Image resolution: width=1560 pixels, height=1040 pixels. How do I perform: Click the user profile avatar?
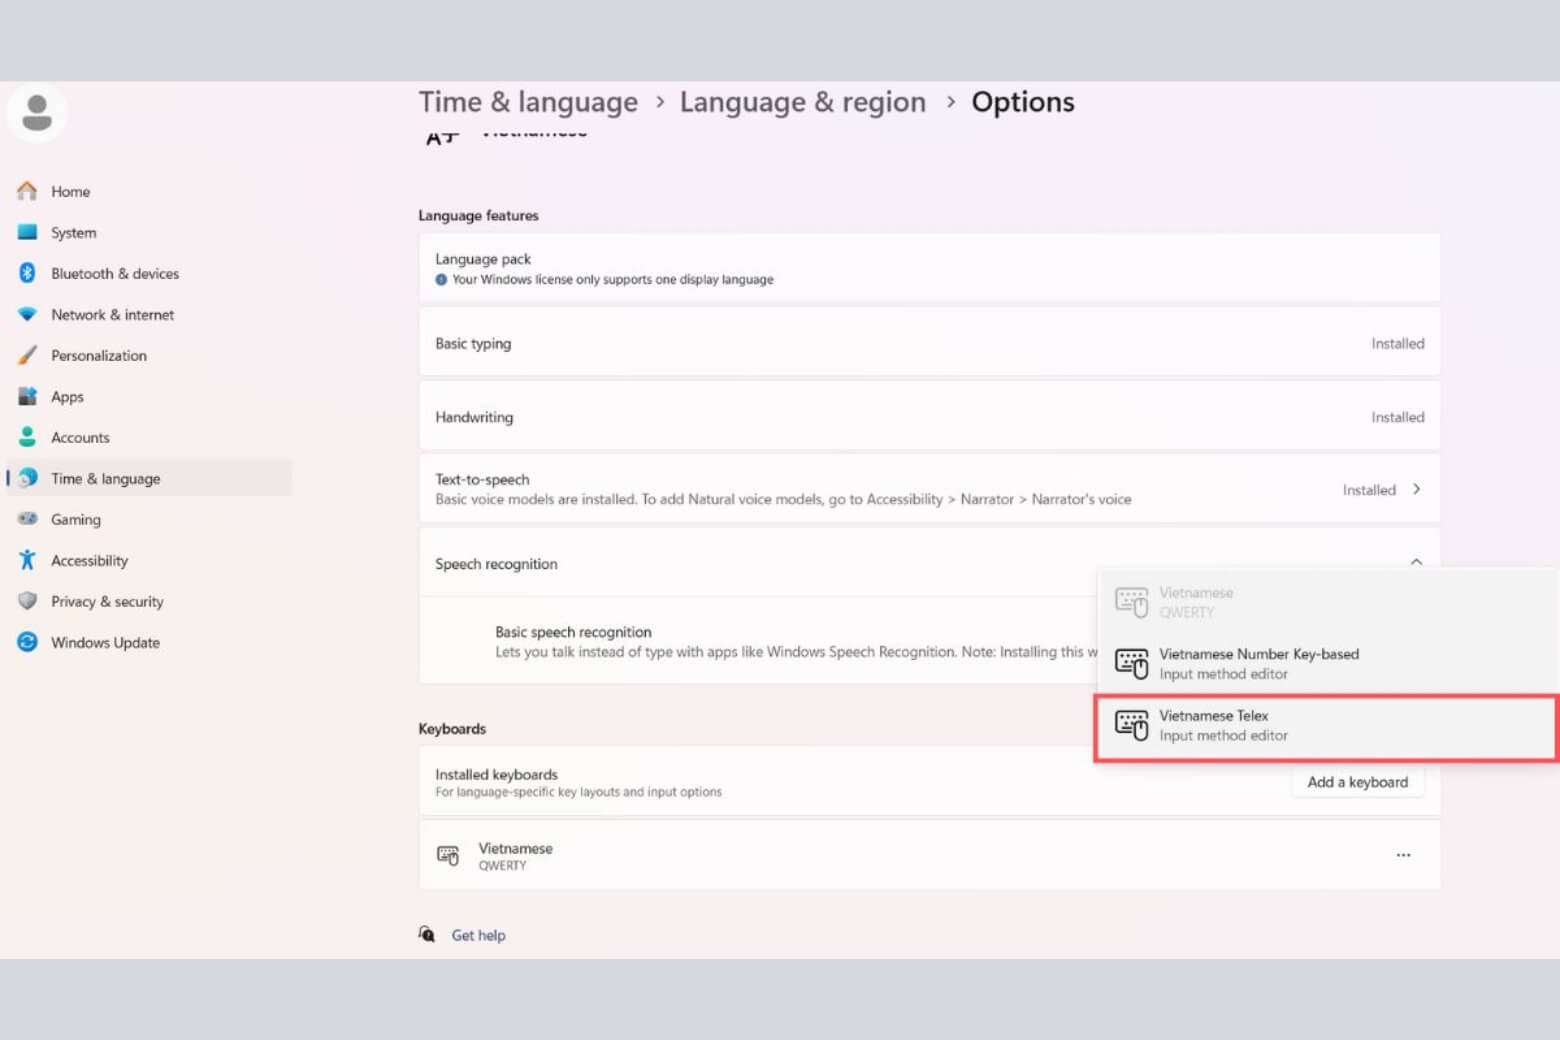click(x=37, y=112)
